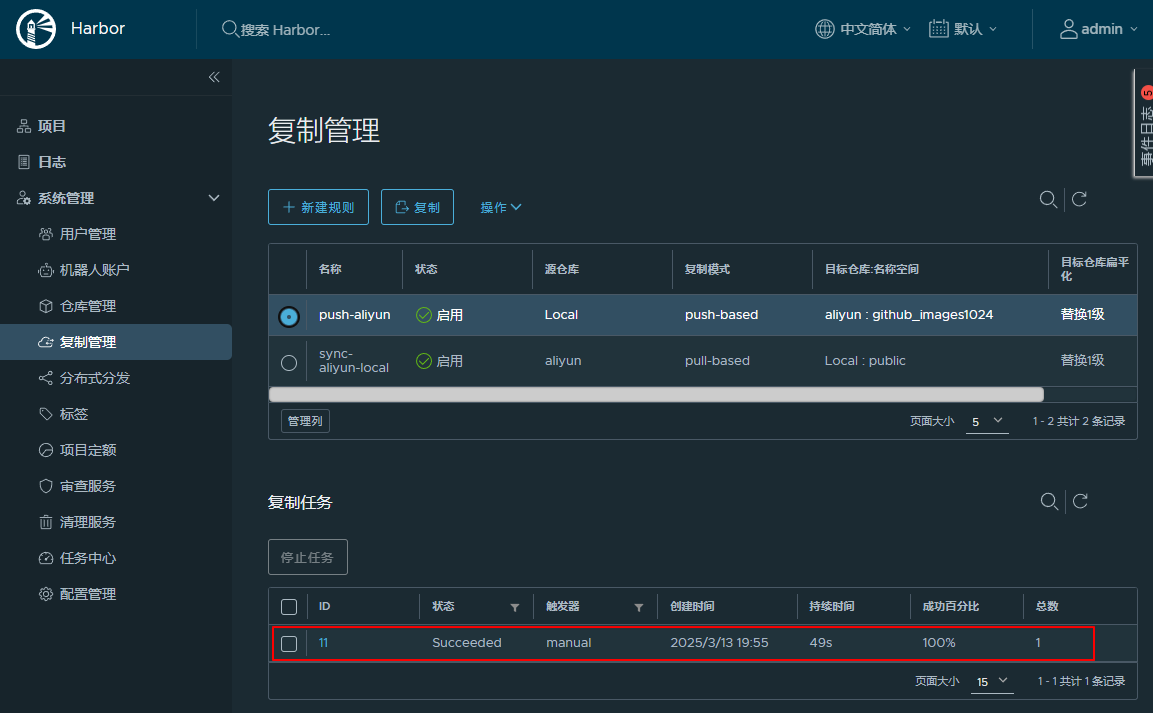Click the 新建规则 button

click(318, 207)
